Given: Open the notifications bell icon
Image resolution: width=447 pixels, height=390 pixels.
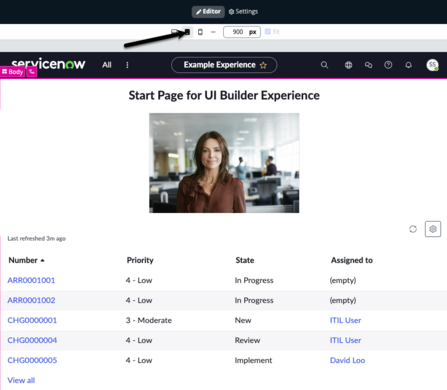Looking at the screenshot, I should (x=408, y=65).
